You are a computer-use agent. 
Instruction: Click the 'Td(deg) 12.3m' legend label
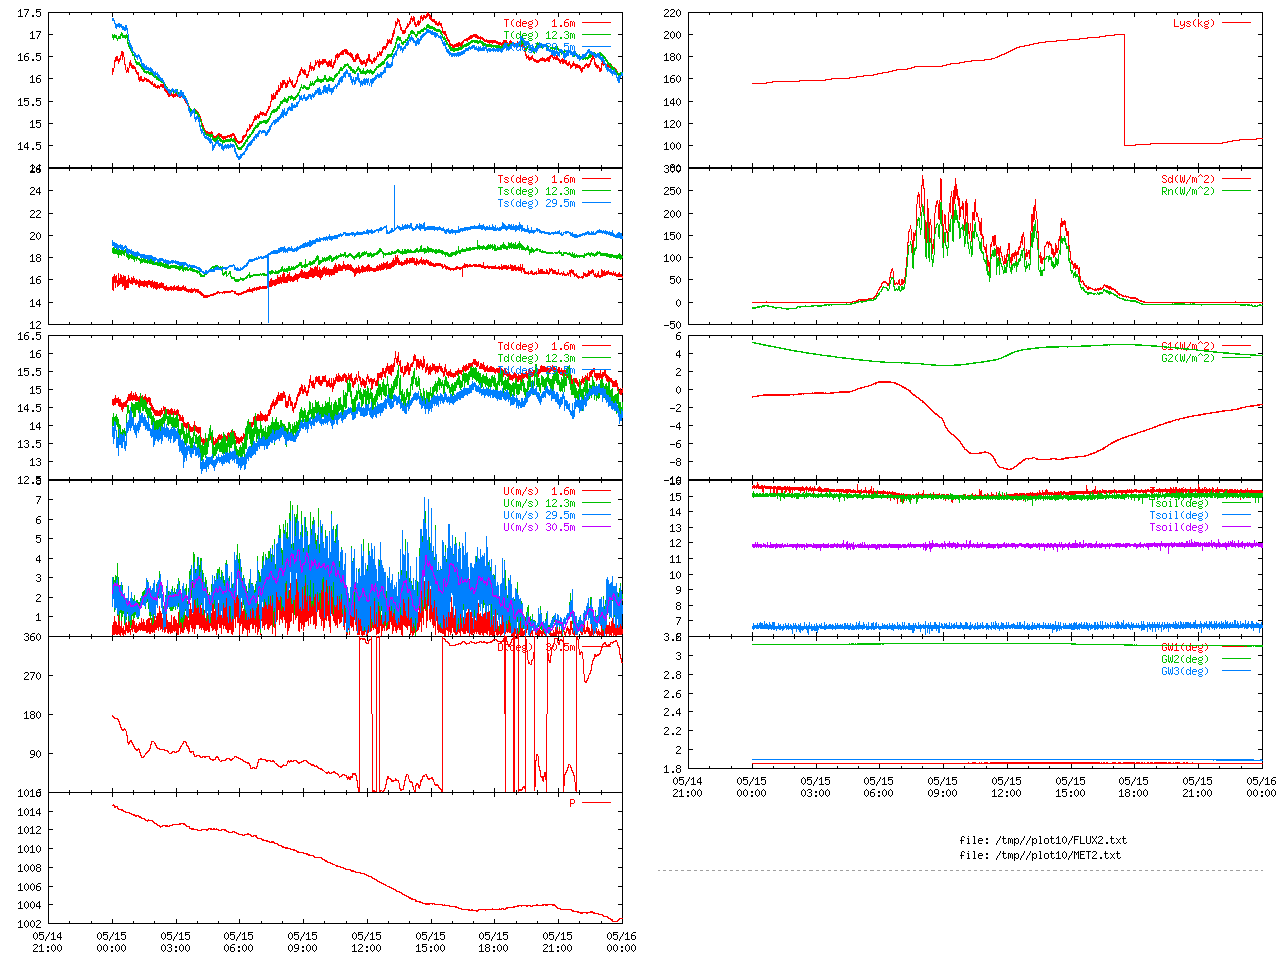coord(537,359)
